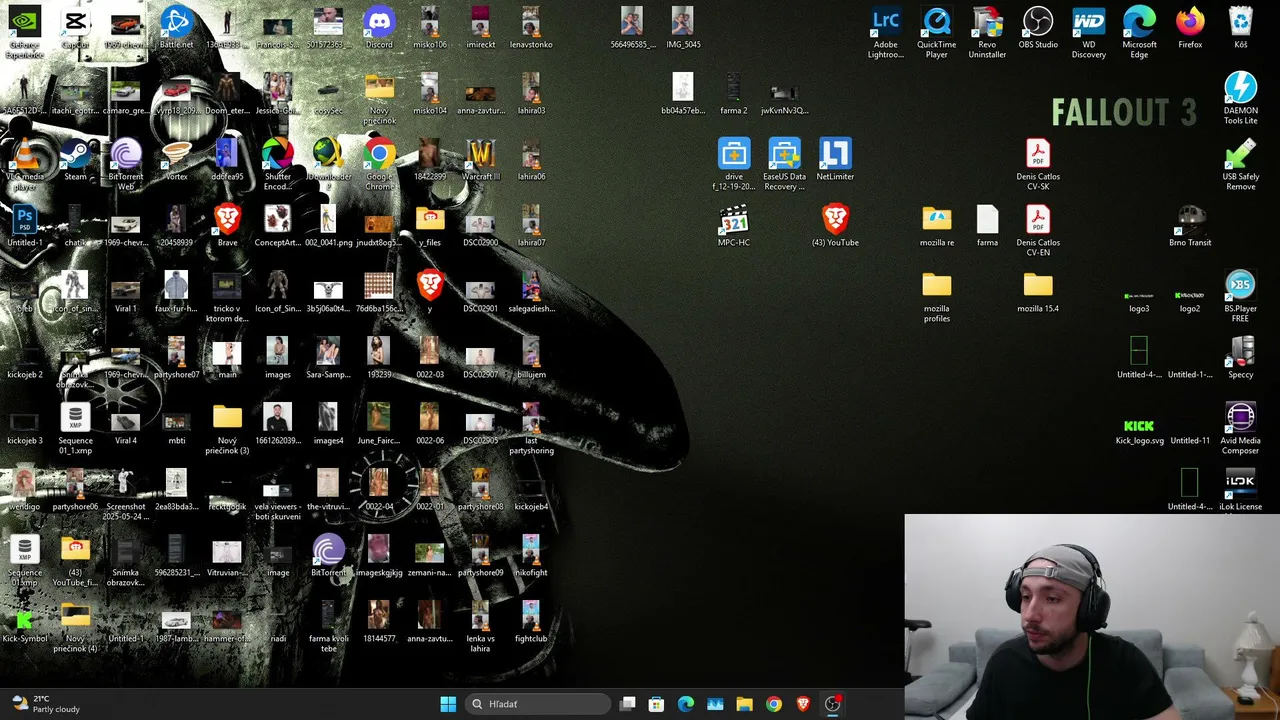Open the Partly cloudy weather widget
Screen dimensions: 1280x720
pos(45,704)
